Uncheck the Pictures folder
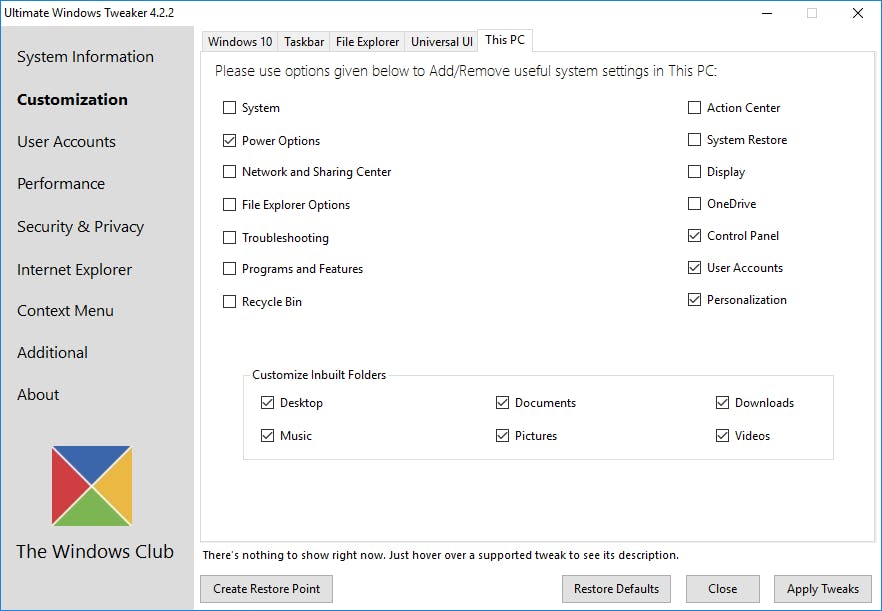 tap(502, 435)
